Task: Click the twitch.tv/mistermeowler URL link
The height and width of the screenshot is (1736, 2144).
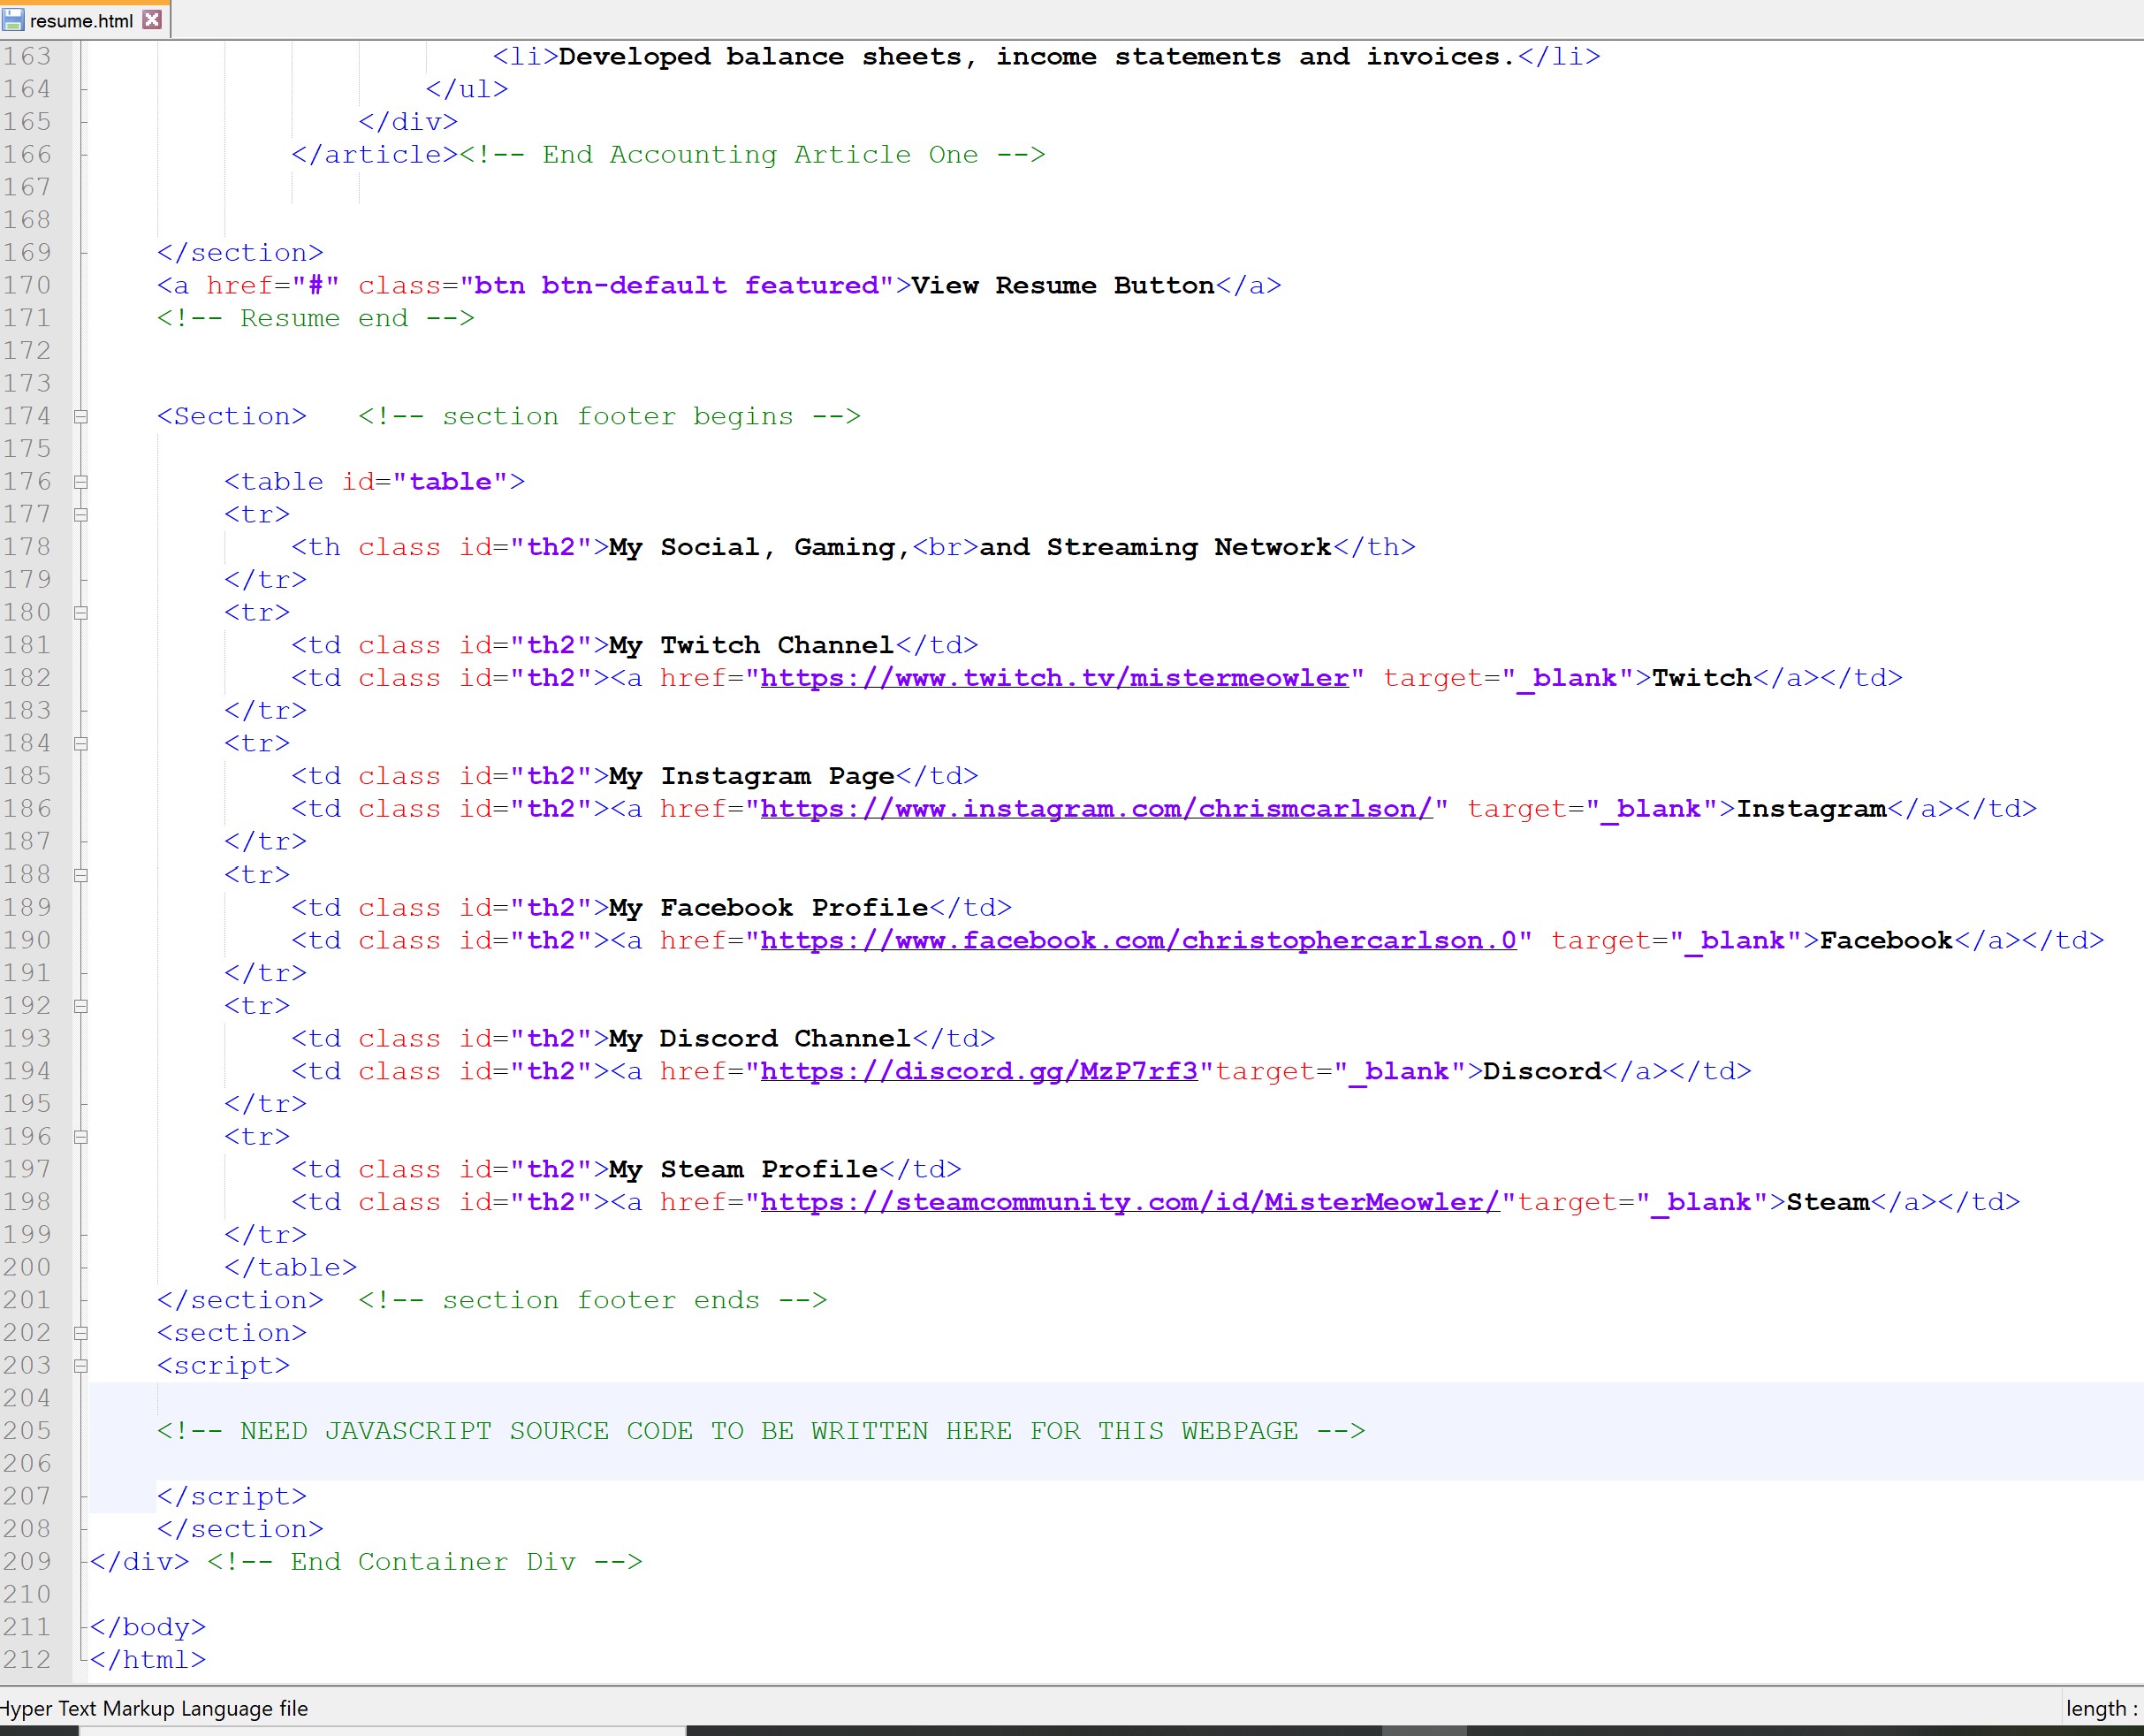Action: pyautogui.click(x=1054, y=678)
